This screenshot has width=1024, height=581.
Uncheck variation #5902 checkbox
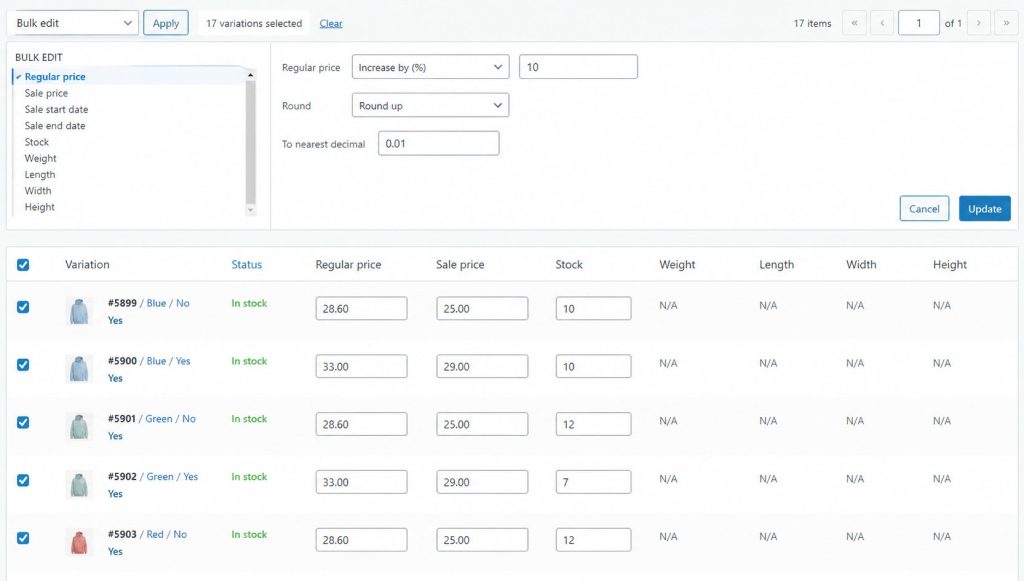[x=23, y=480]
